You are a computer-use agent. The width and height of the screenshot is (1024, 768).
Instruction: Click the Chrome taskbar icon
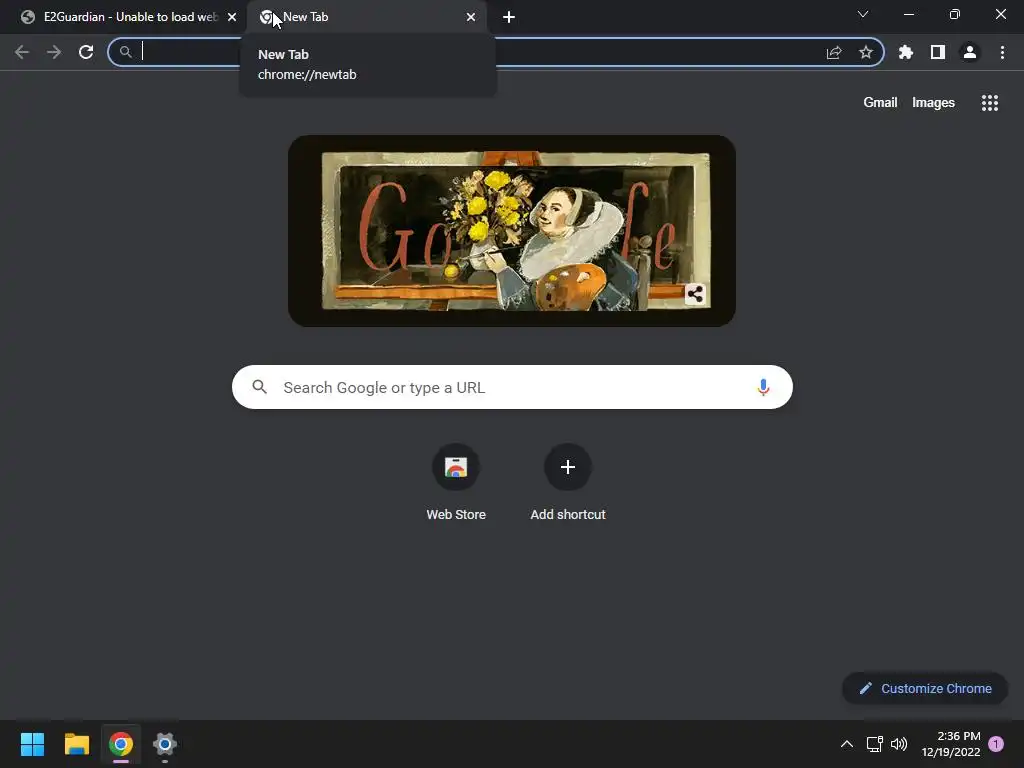121,744
